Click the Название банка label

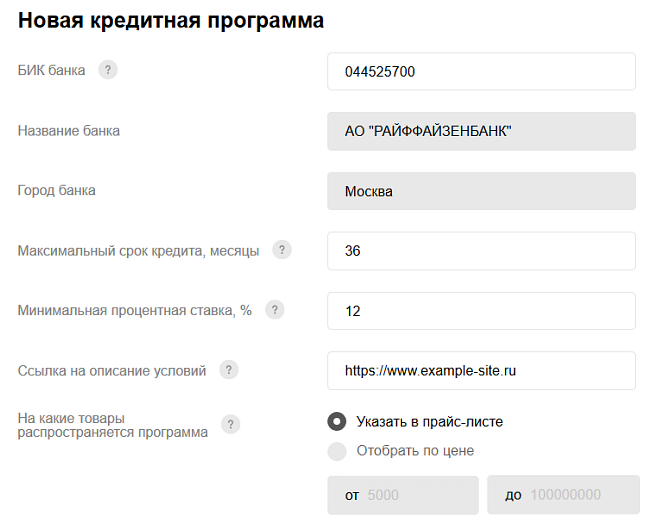tap(69, 130)
